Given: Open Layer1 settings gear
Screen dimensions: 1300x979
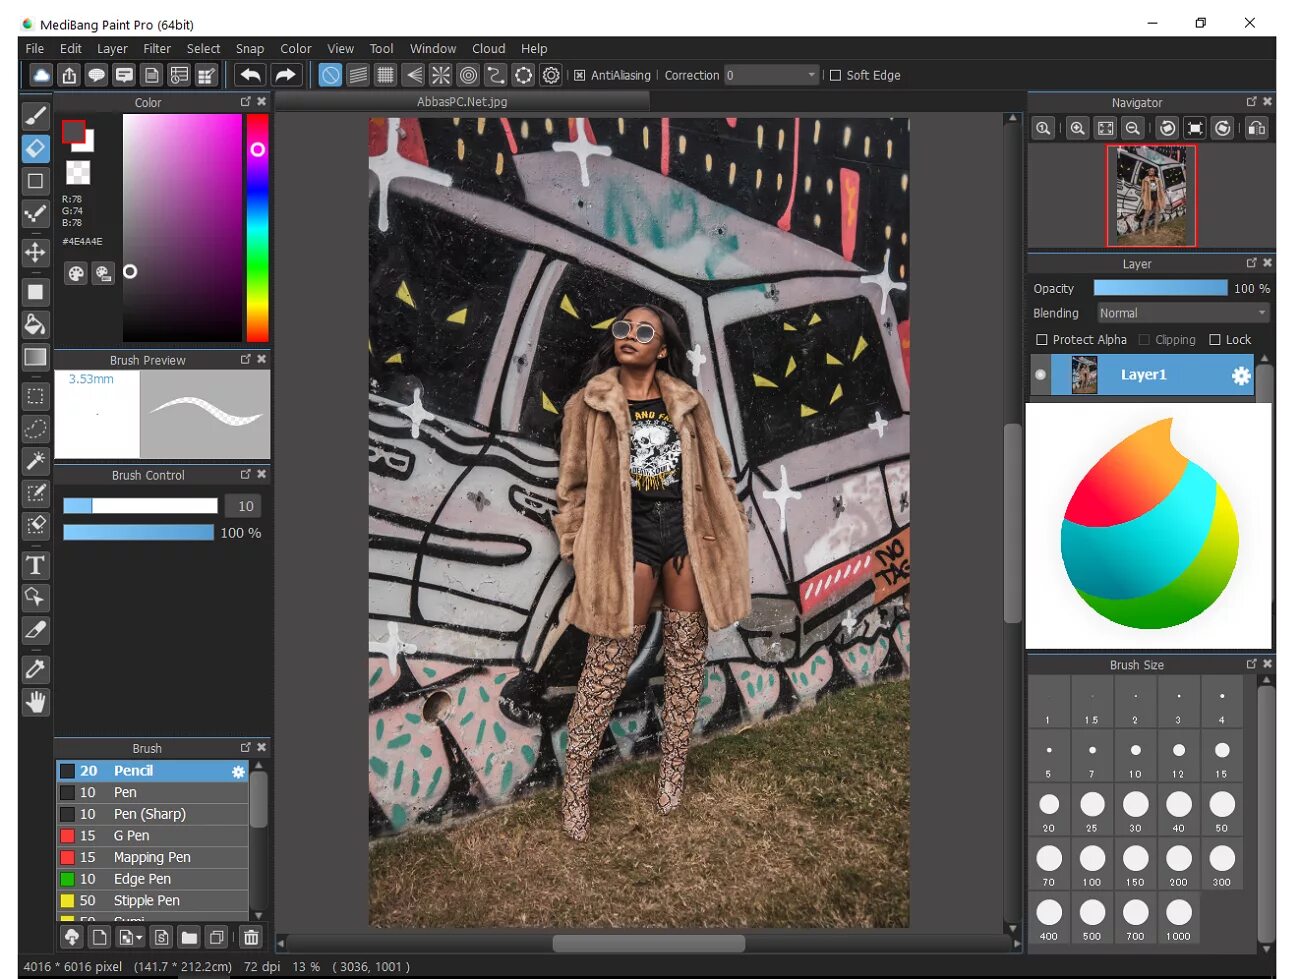Looking at the screenshot, I should click(x=1241, y=375).
